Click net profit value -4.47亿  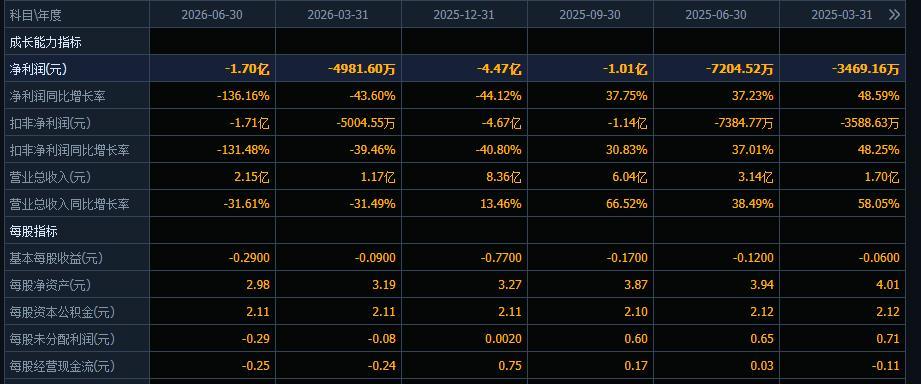499,69
